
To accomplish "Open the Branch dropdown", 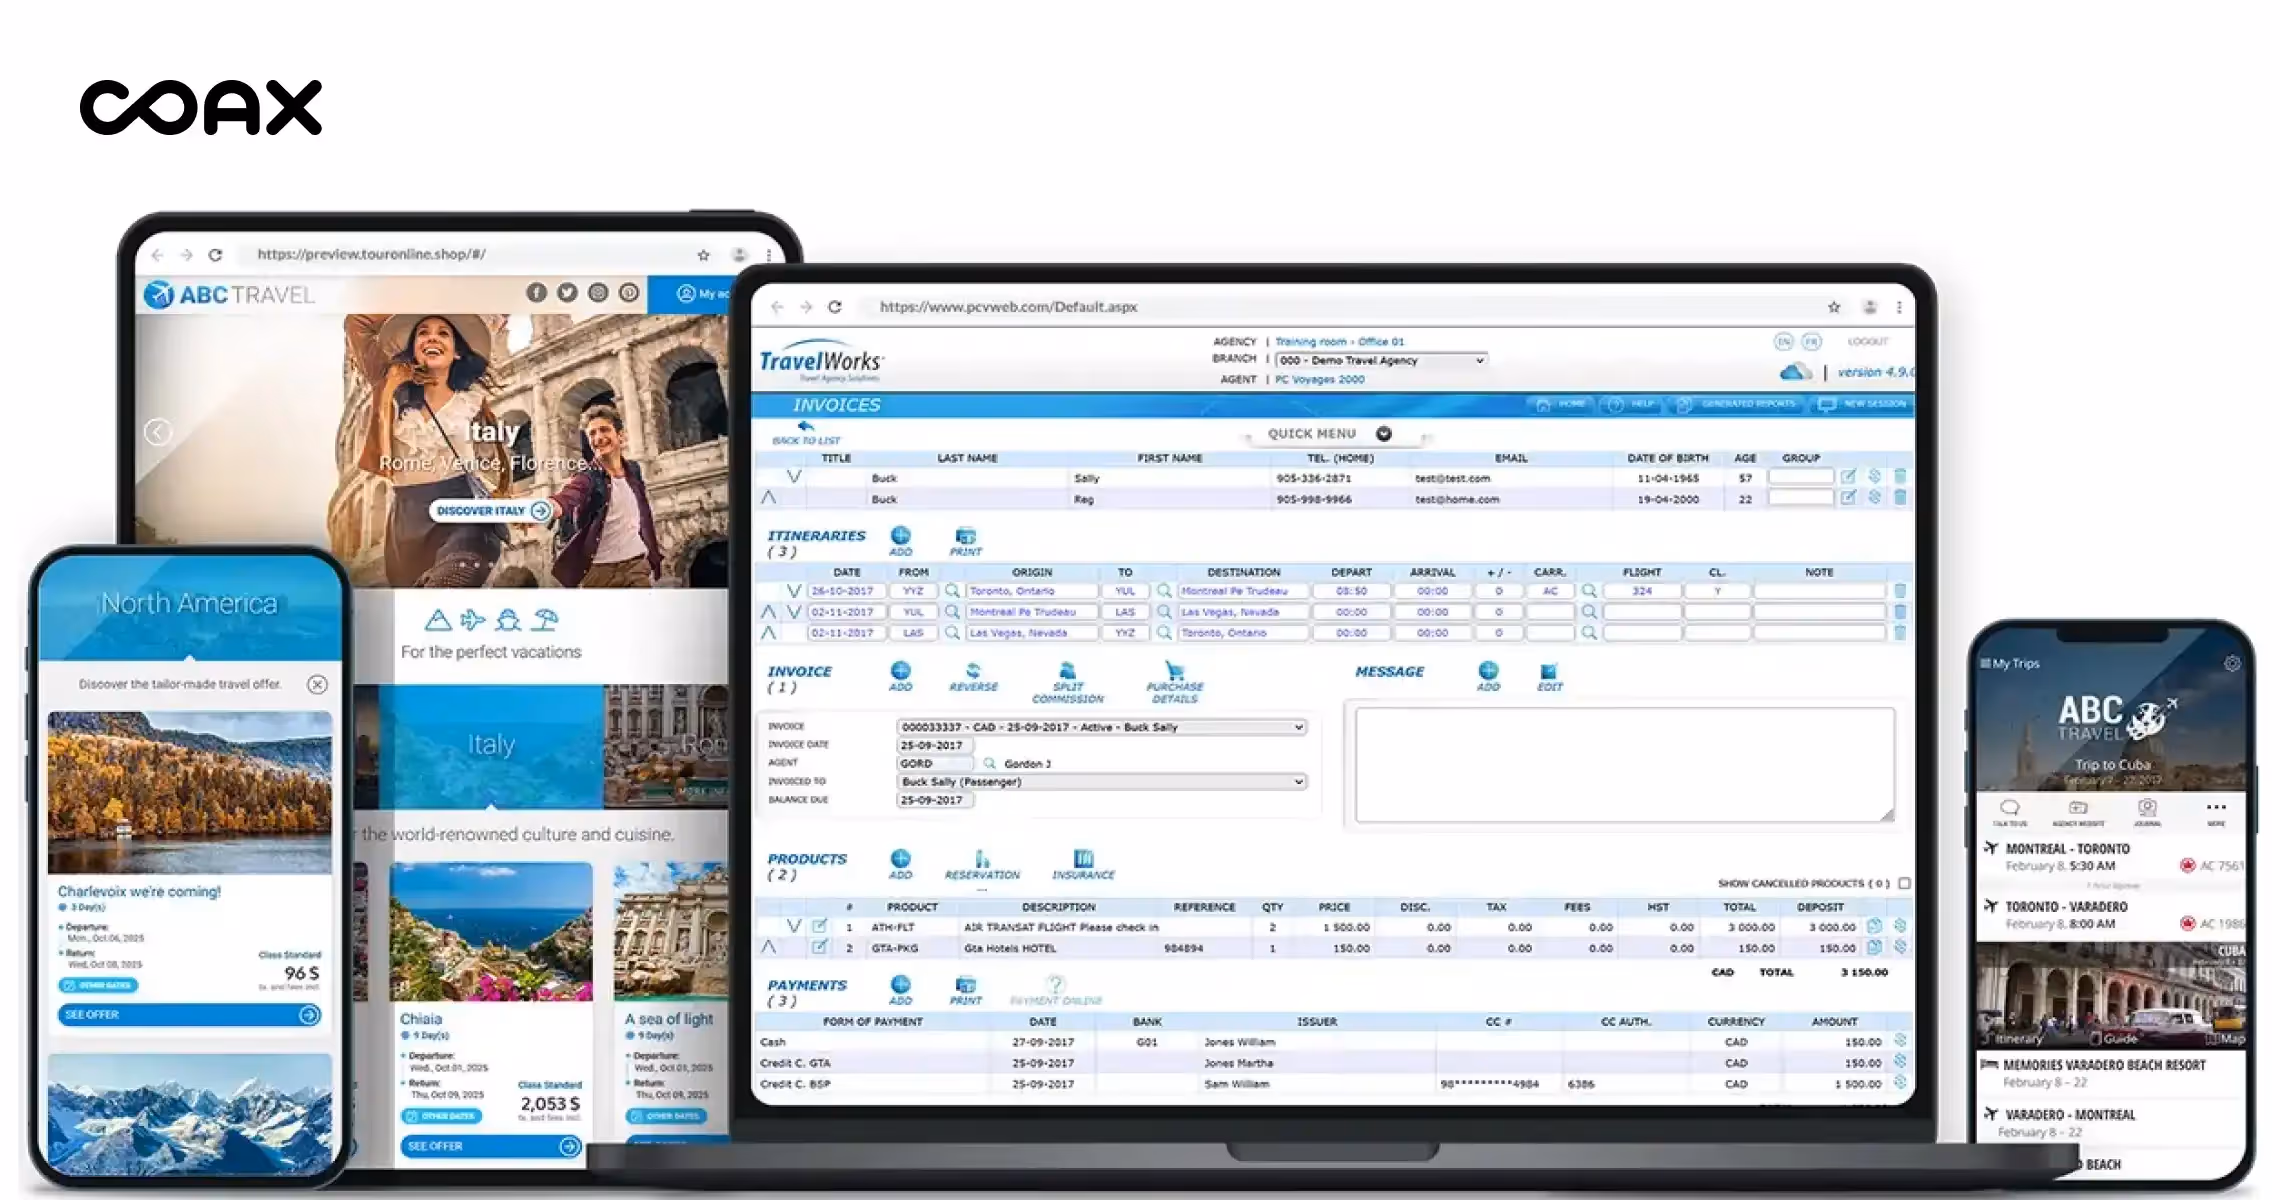I will click(1380, 360).
